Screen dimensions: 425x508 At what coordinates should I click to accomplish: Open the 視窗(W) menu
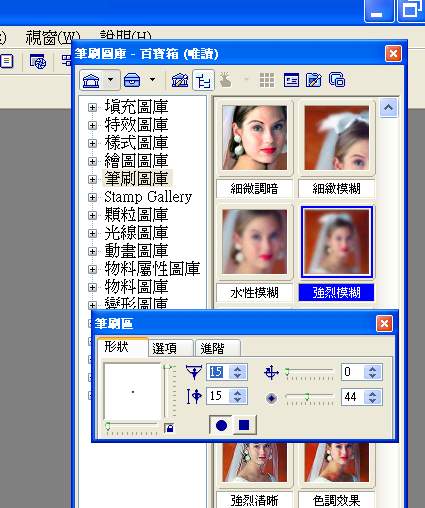pyautogui.click(x=53, y=37)
